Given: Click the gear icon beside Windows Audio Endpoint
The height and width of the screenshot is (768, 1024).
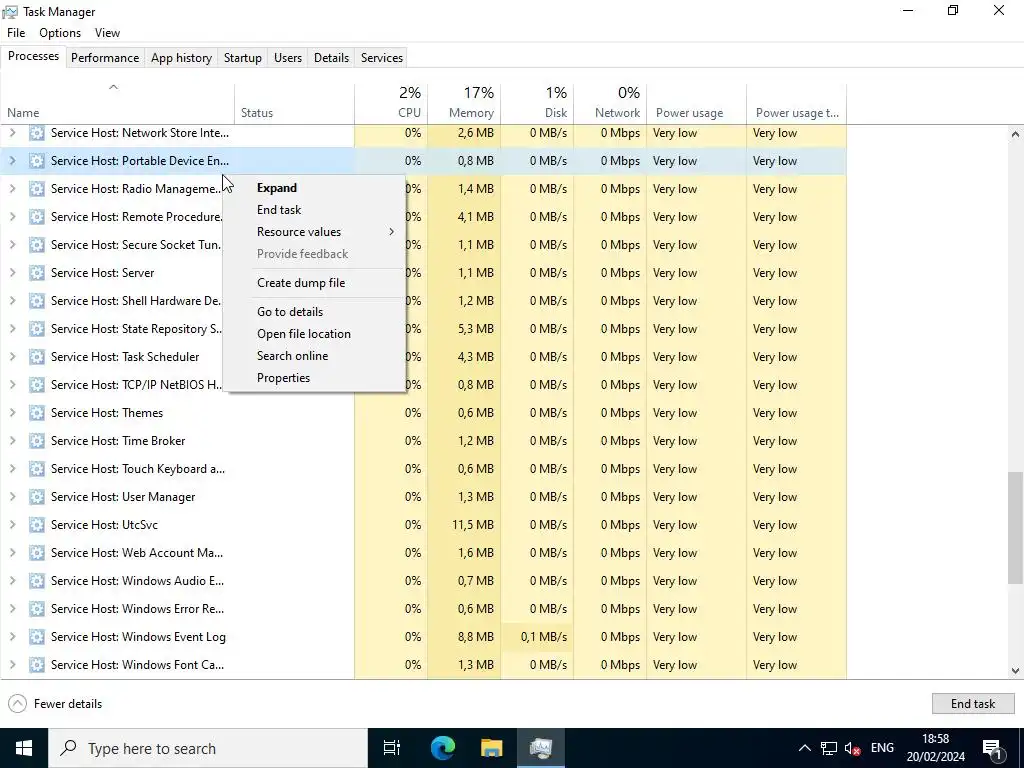Looking at the screenshot, I should click(x=37, y=581).
